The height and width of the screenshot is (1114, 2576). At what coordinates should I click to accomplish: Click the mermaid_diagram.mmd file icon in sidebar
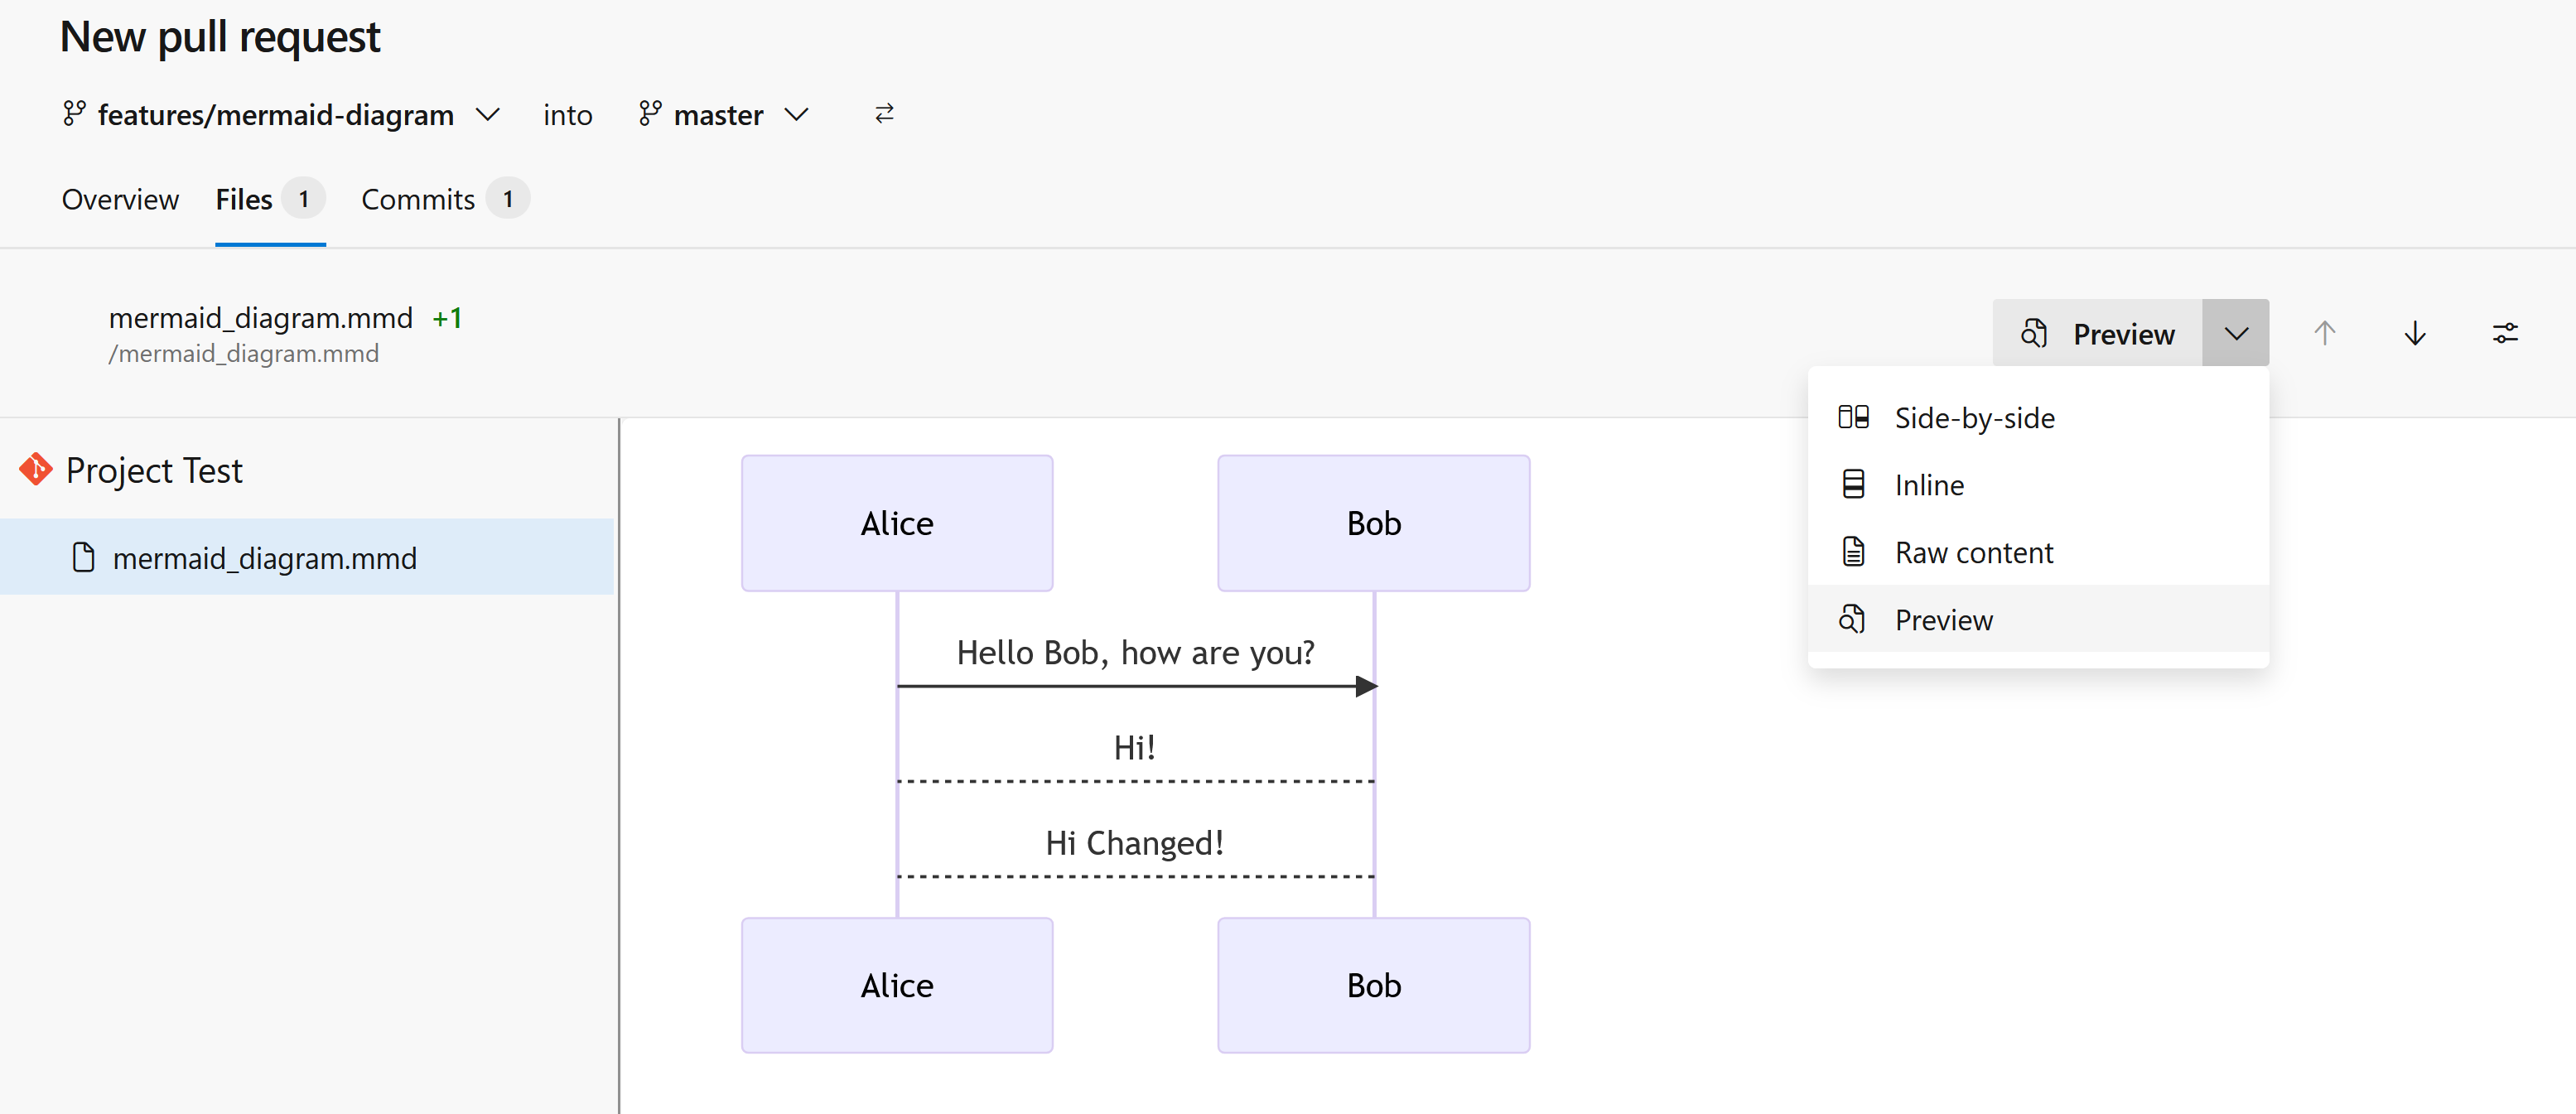click(x=84, y=557)
